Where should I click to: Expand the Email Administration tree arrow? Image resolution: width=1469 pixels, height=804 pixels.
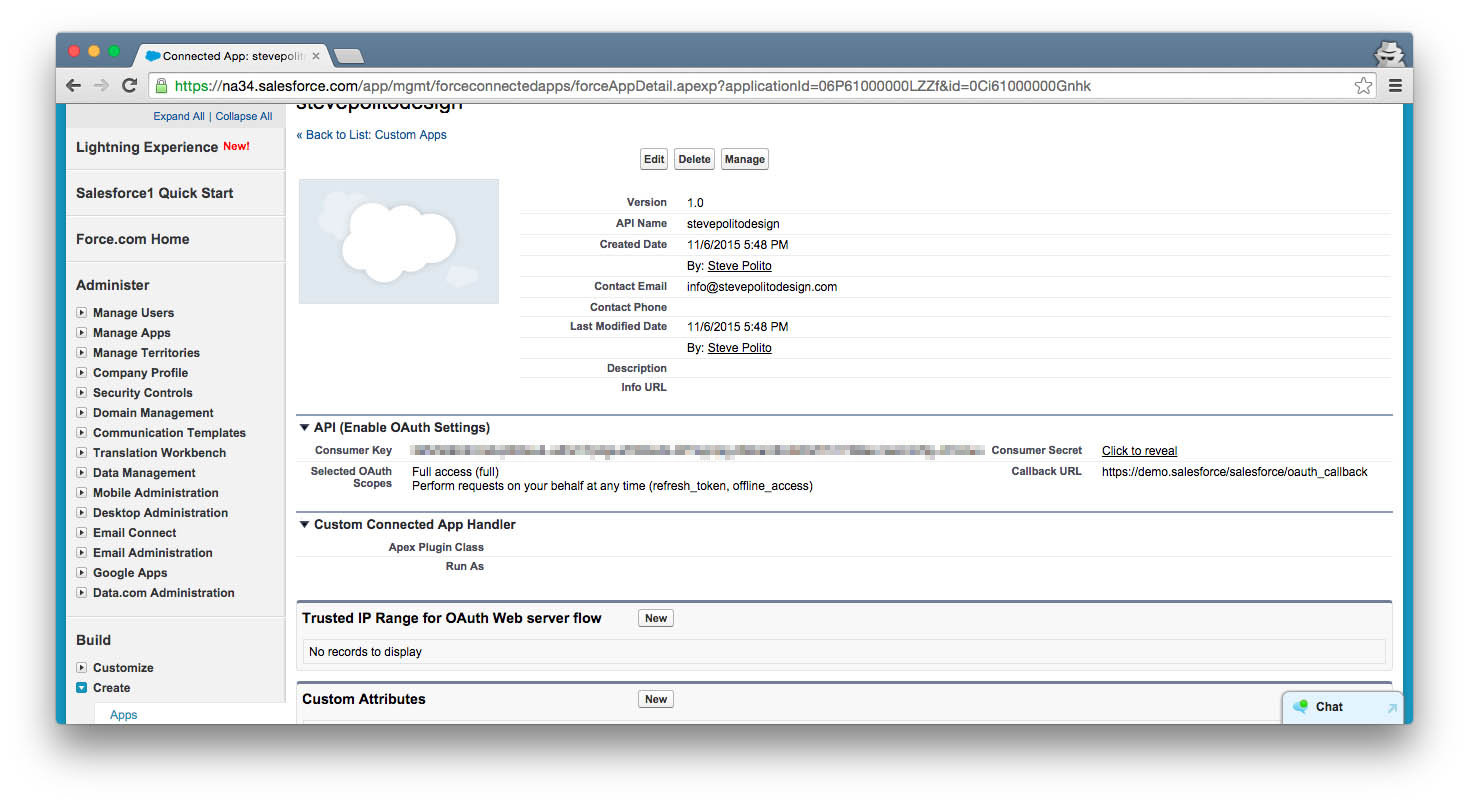click(82, 553)
